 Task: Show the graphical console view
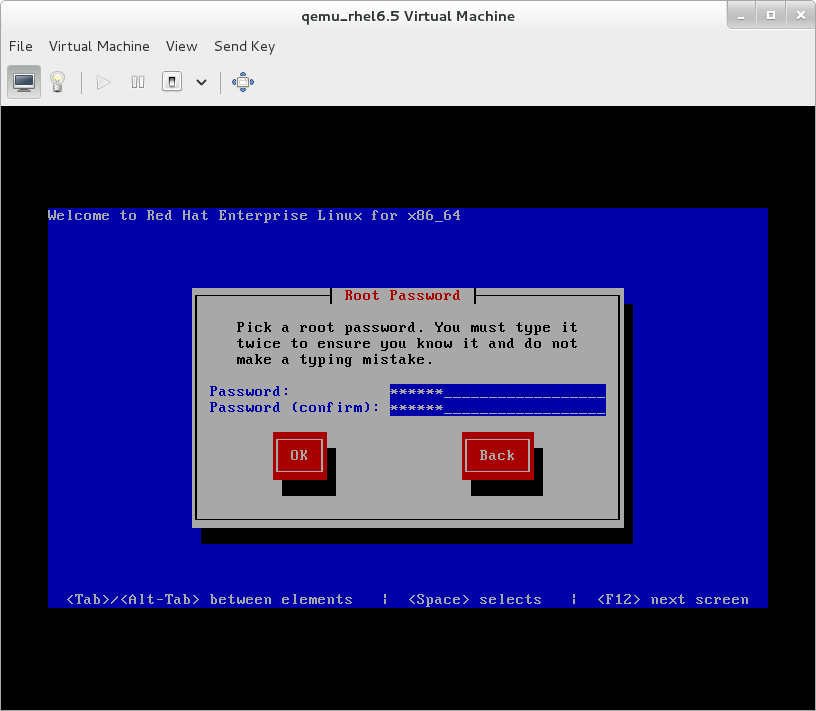point(24,82)
